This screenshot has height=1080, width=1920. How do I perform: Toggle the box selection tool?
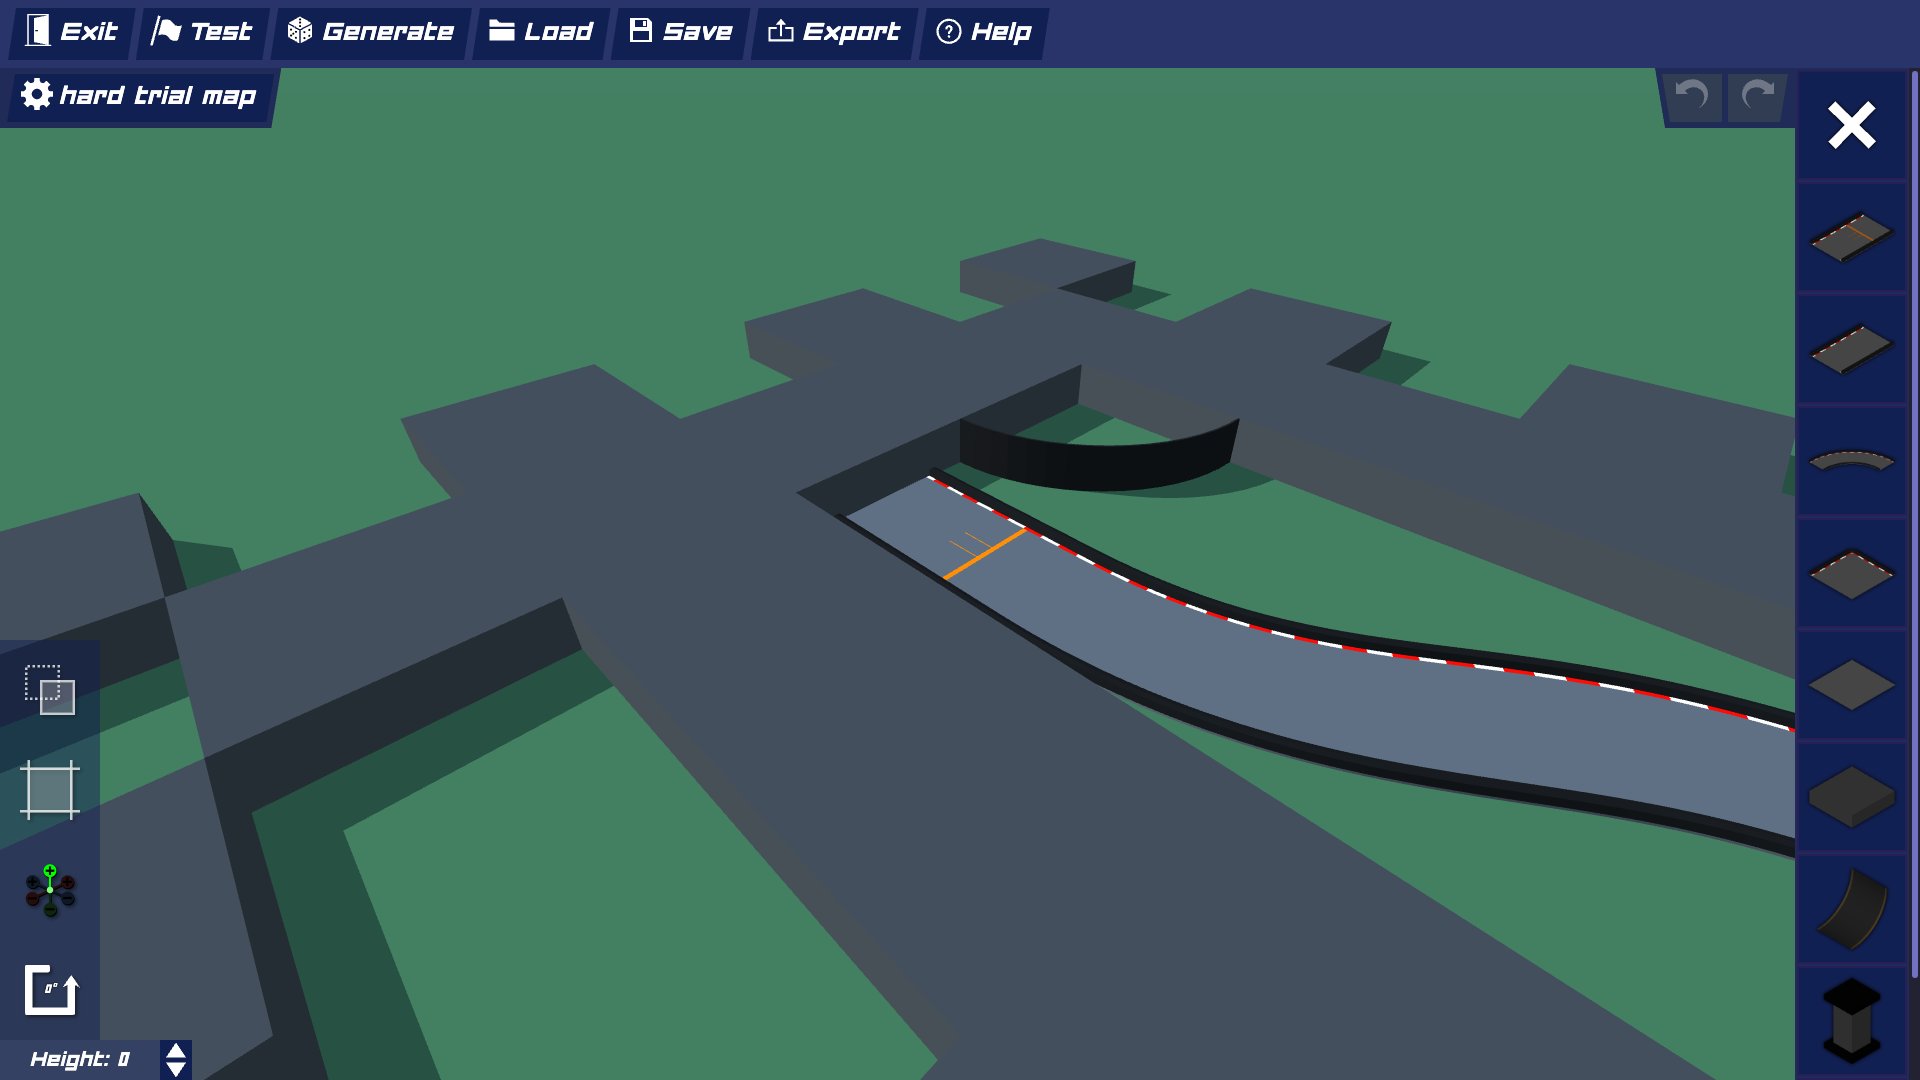click(x=49, y=689)
